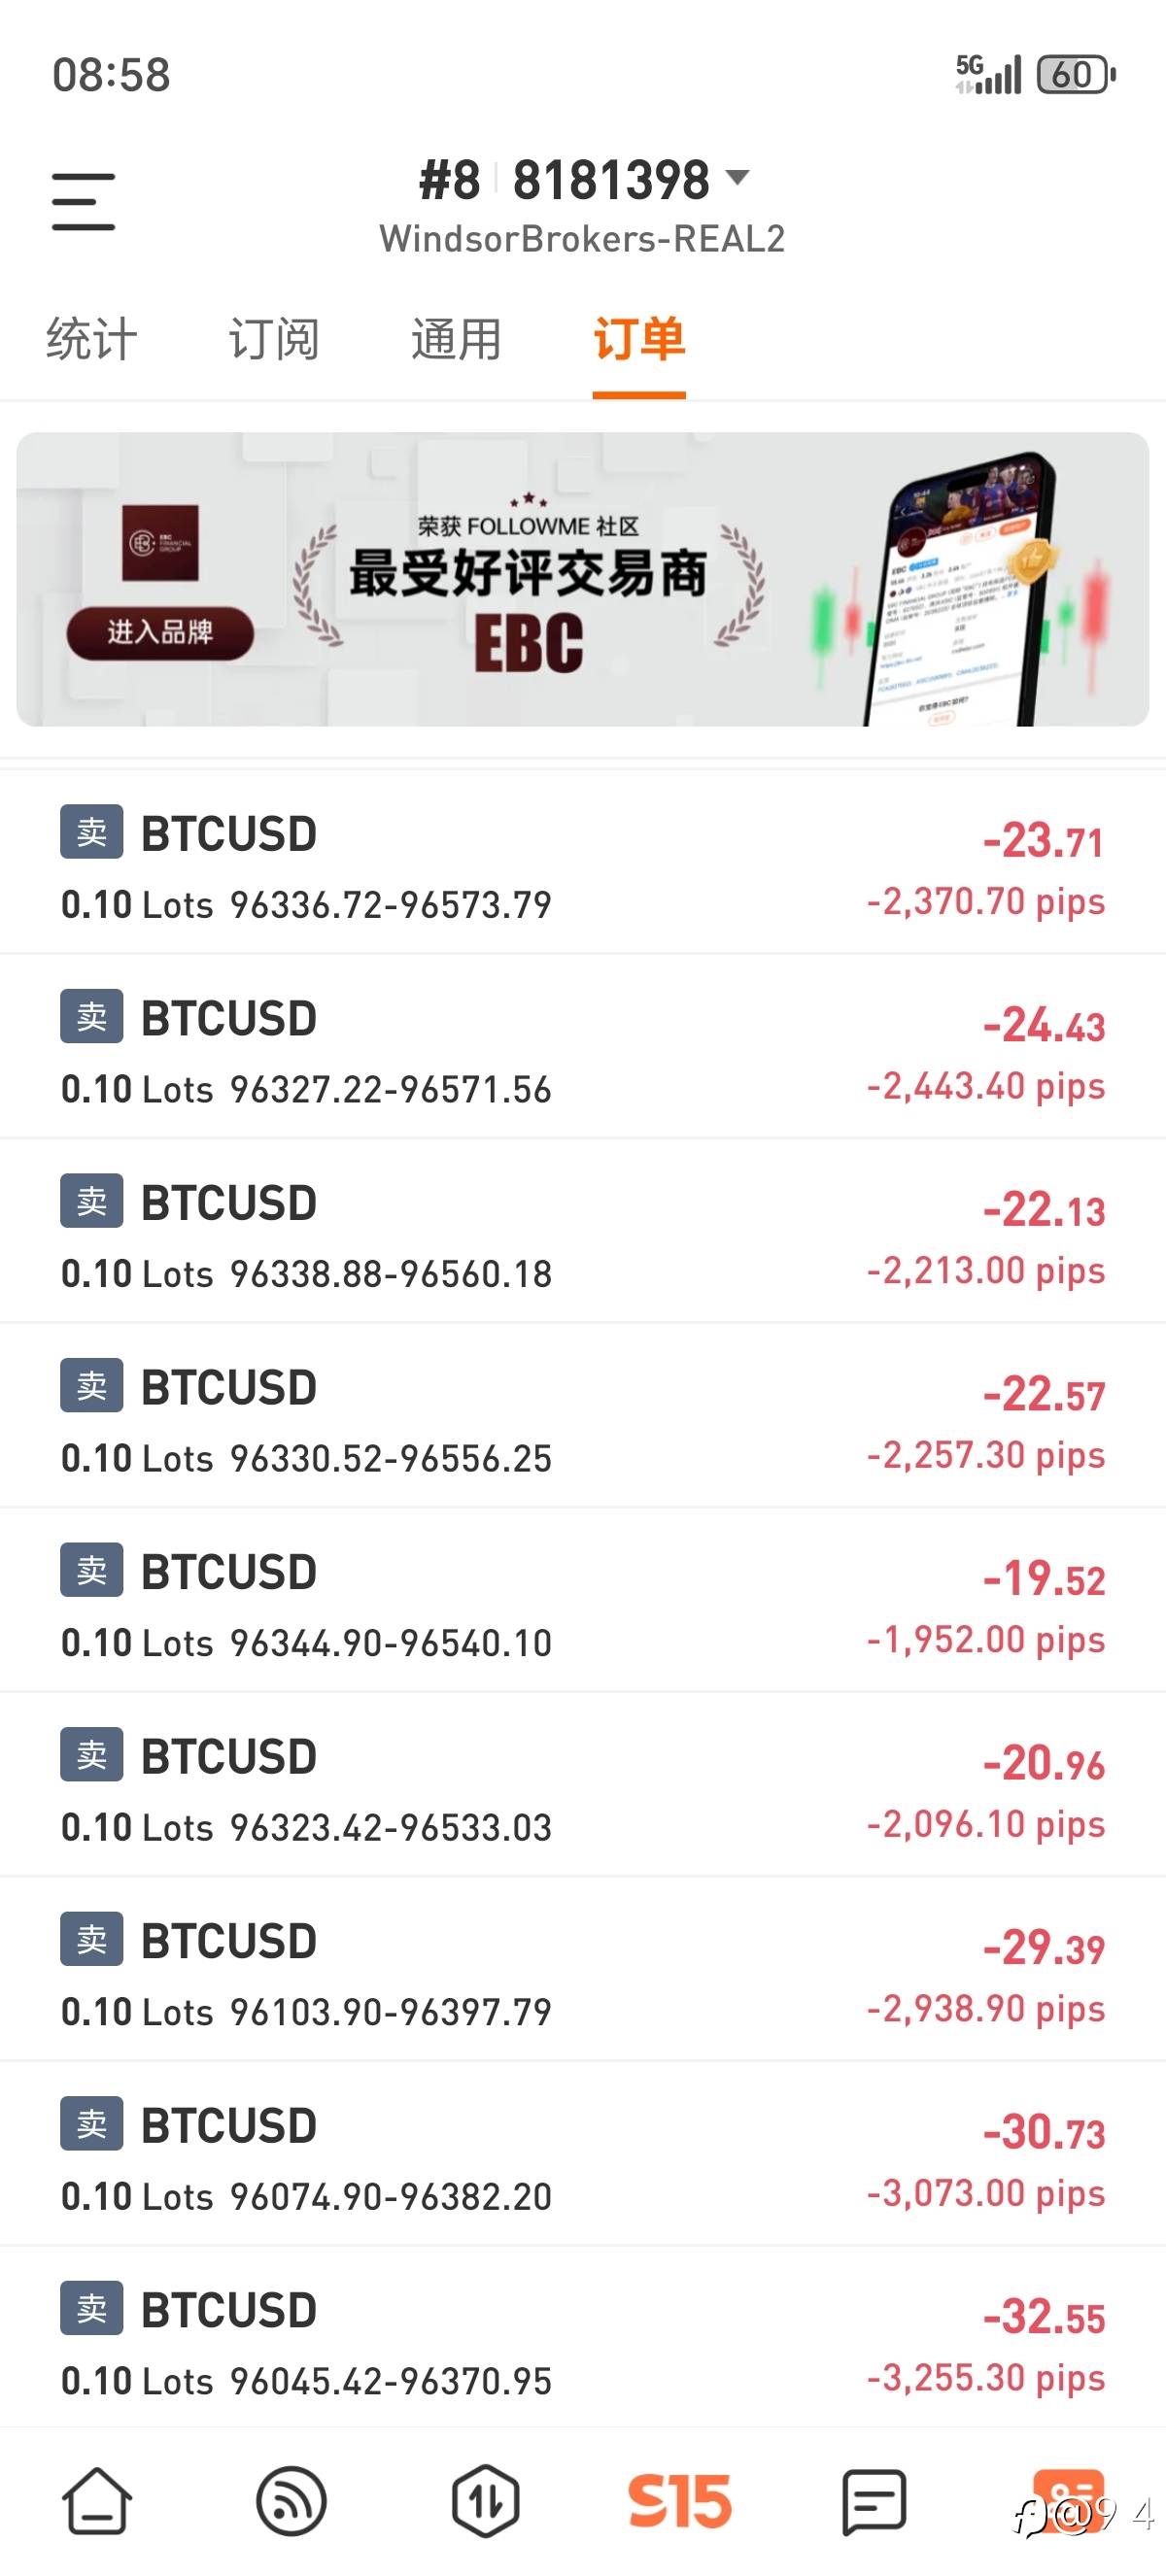Select the 通用 tab
The height and width of the screenshot is (2576, 1166).
(x=456, y=339)
